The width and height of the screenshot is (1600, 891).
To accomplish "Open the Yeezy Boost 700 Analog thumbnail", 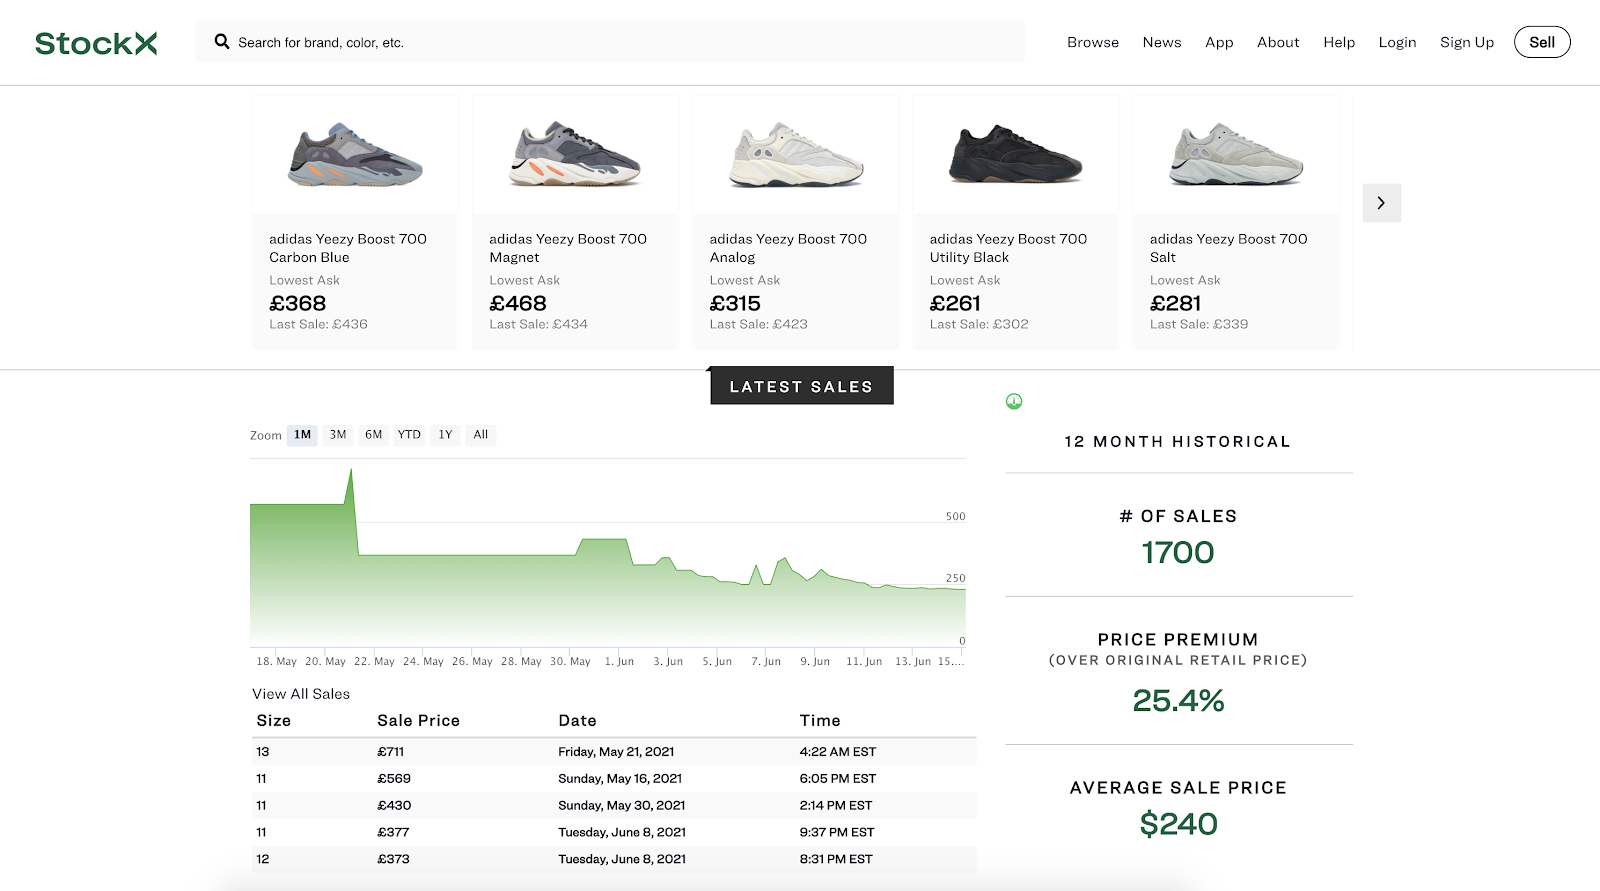I will point(796,155).
